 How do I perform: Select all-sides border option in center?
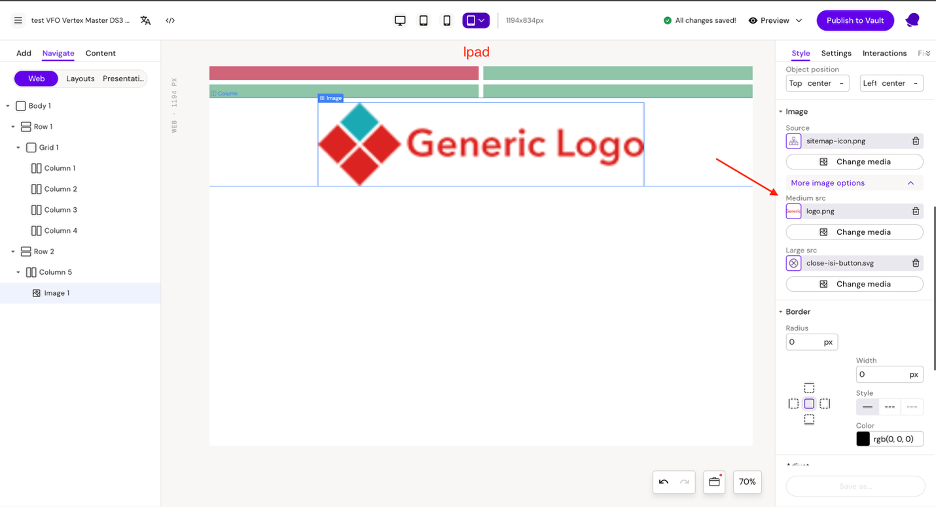pyautogui.click(x=809, y=404)
